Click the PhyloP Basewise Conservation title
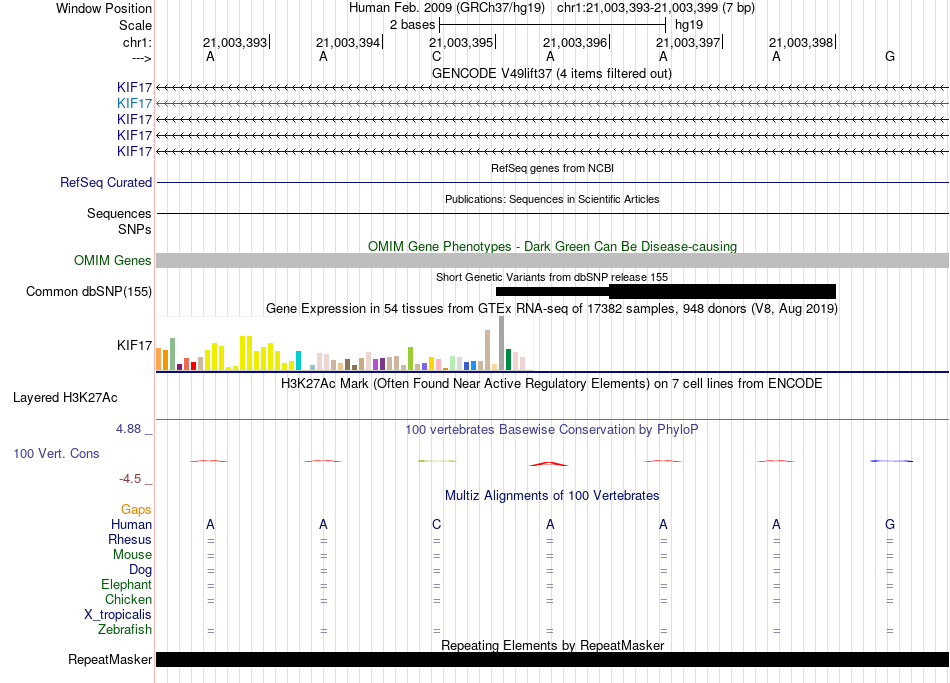Screen dimensions: 950x683 pyautogui.click(x=551, y=430)
